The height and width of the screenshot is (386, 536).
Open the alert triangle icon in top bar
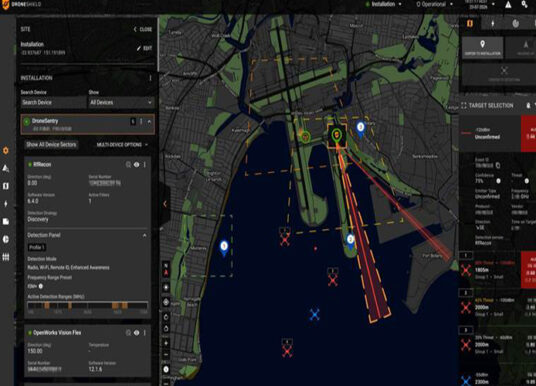508,4
